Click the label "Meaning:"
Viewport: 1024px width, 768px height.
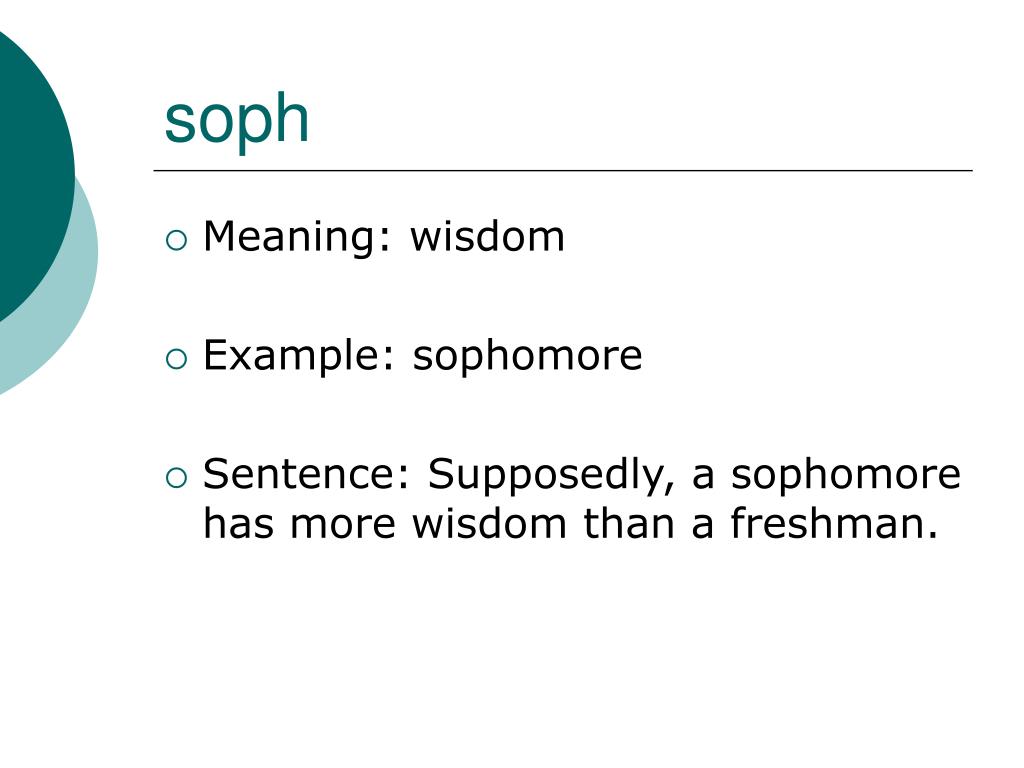point(297,237)
